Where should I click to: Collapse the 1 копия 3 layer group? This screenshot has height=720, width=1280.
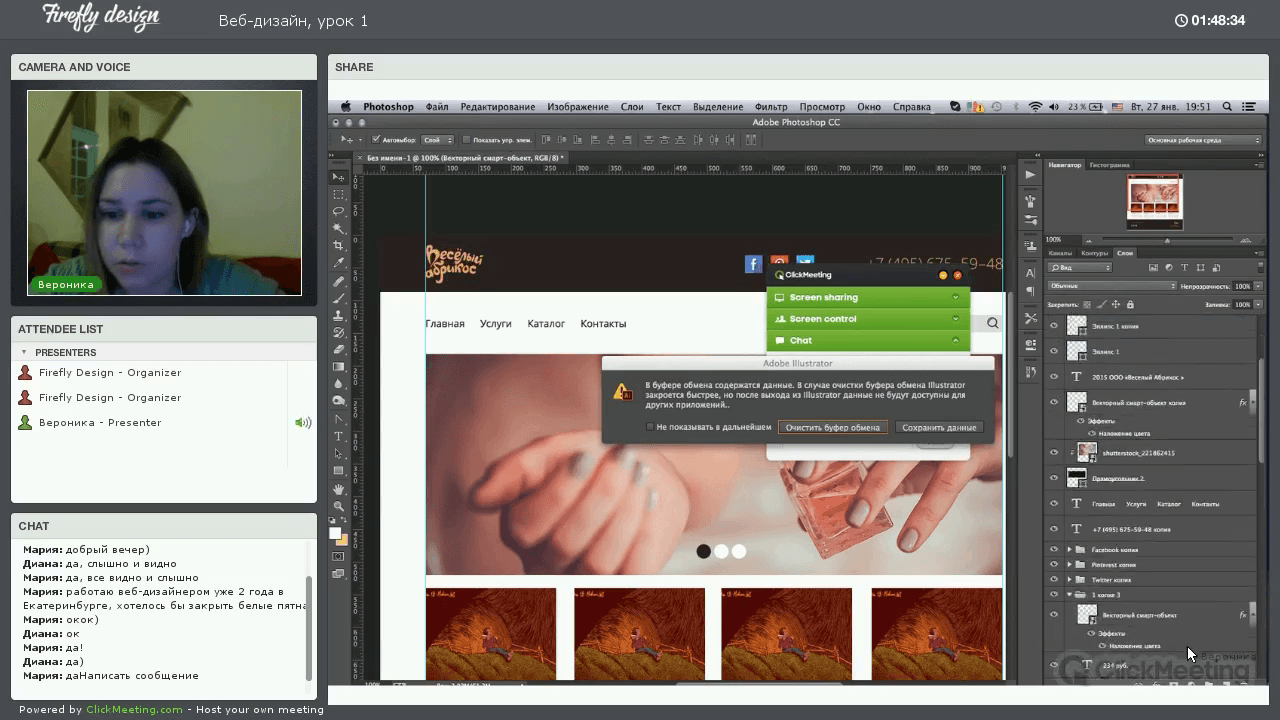[1069, 595]
